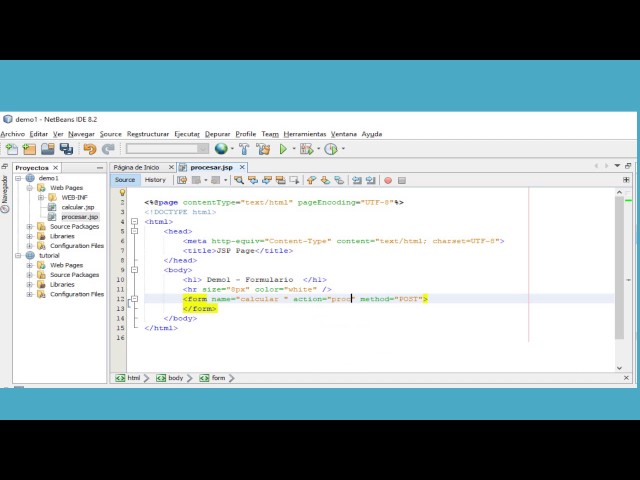Click the Save All icon
The width and height of the screenshot is (640, 480).
click(66, 149)
